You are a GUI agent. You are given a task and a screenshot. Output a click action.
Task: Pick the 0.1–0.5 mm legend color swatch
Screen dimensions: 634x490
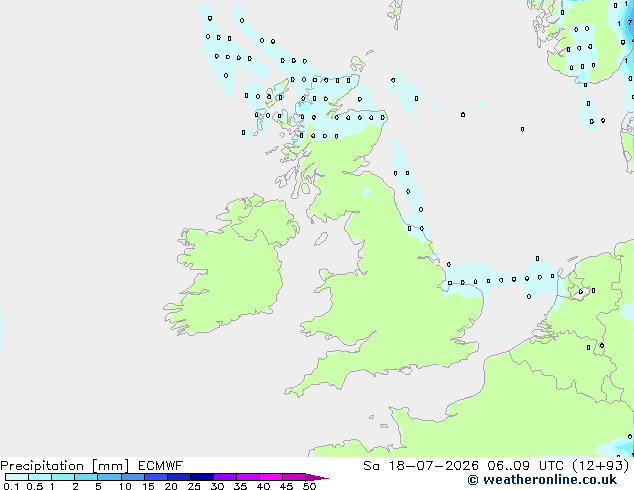click(x=17, y=477)
